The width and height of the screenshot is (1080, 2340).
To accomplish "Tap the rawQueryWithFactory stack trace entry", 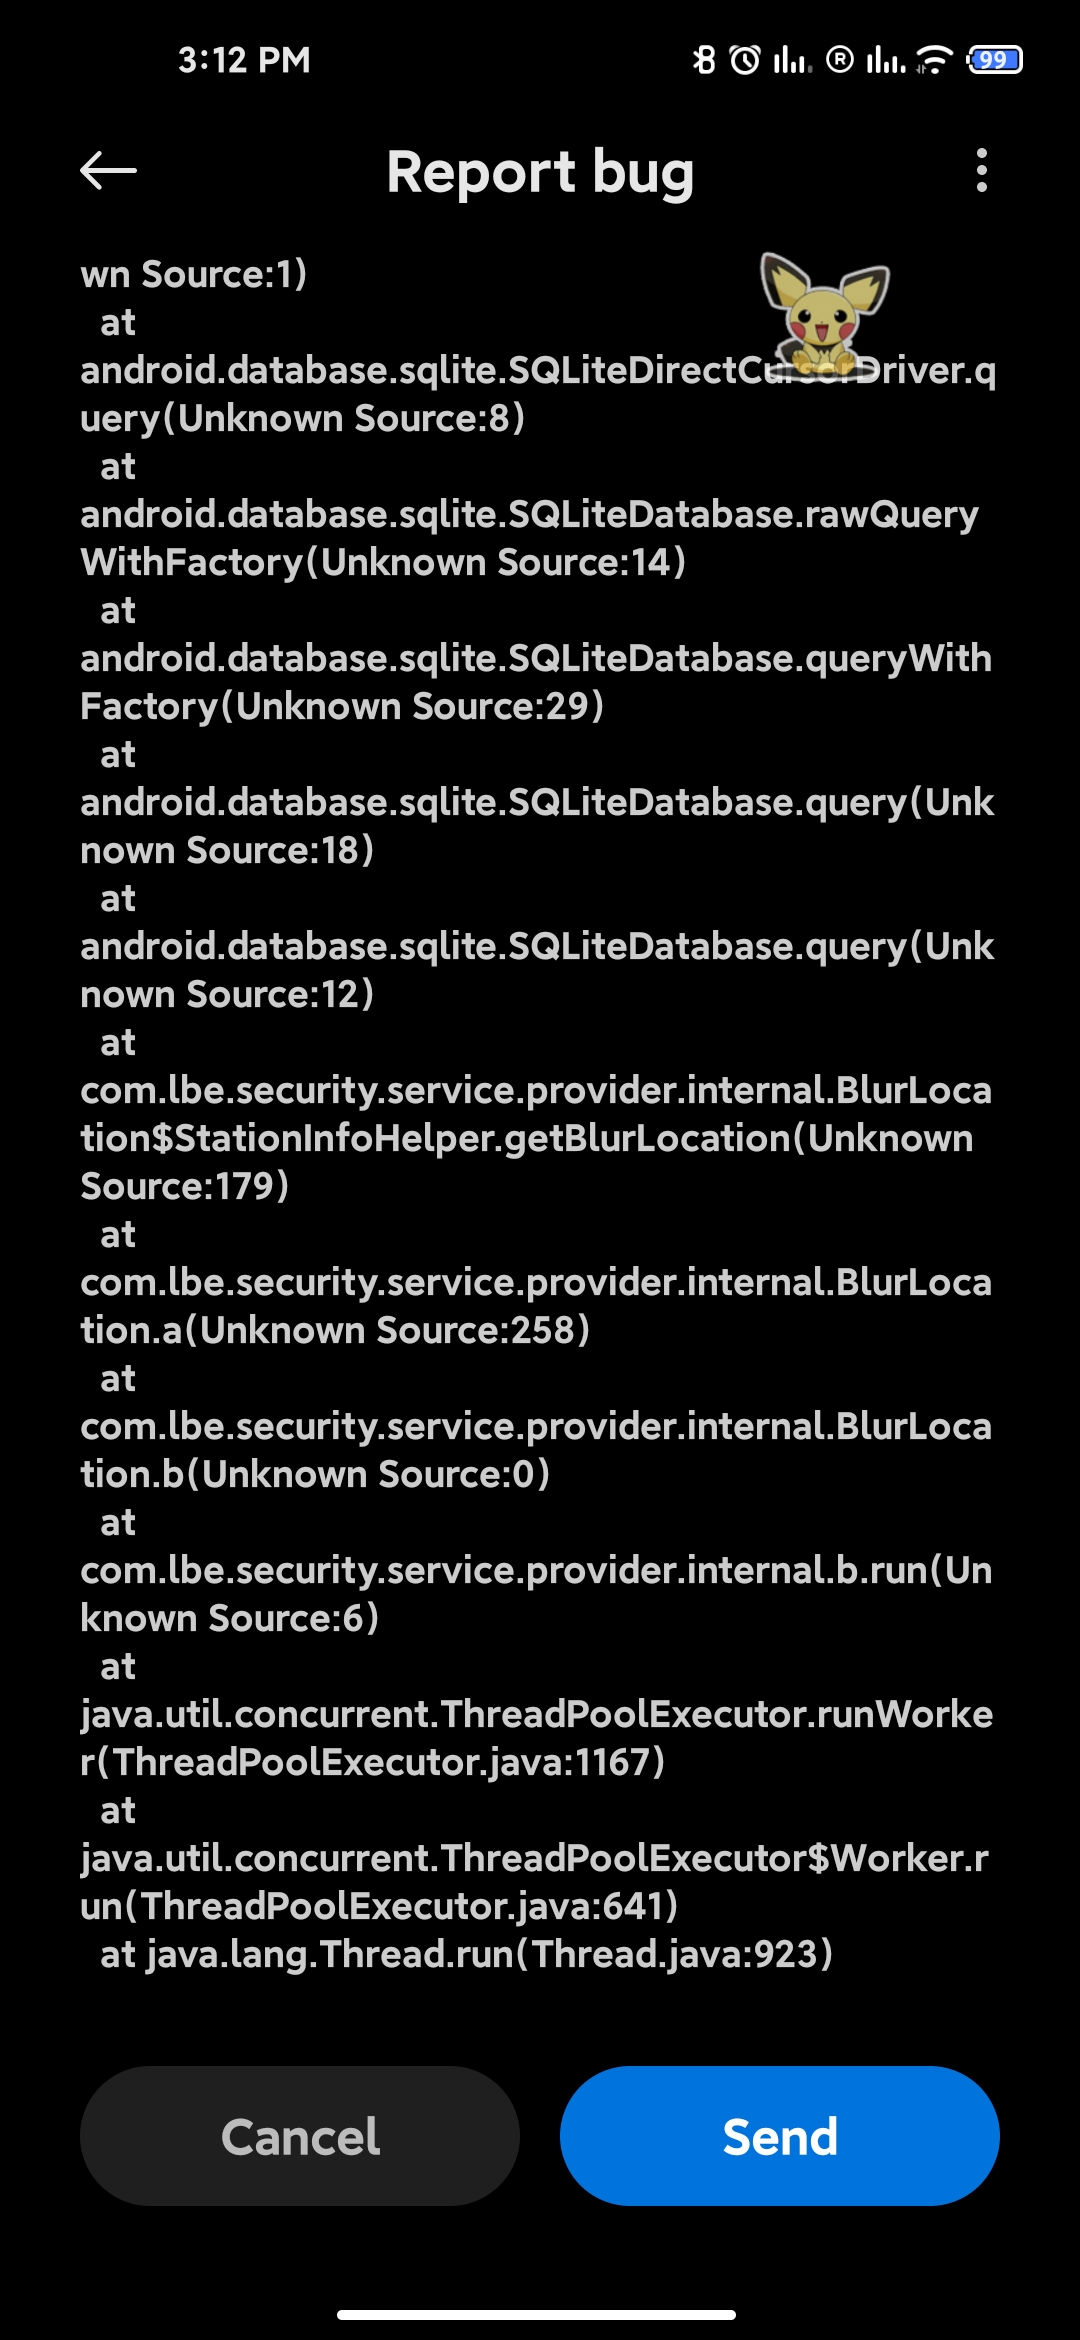I will click(530, 538).
